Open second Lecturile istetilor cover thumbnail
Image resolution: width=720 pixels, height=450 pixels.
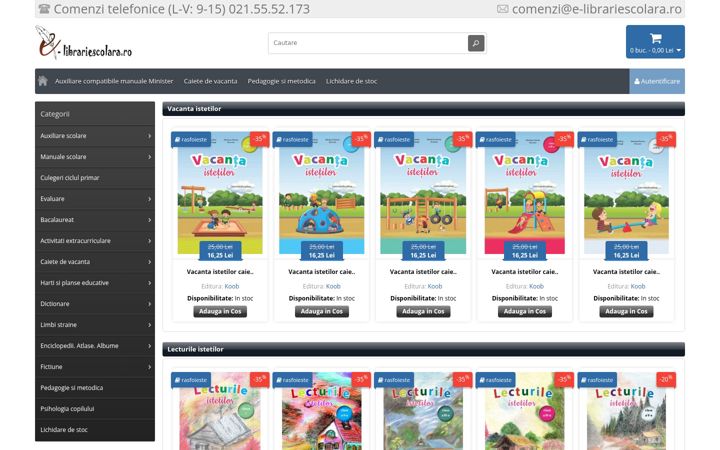coord(321,411)
